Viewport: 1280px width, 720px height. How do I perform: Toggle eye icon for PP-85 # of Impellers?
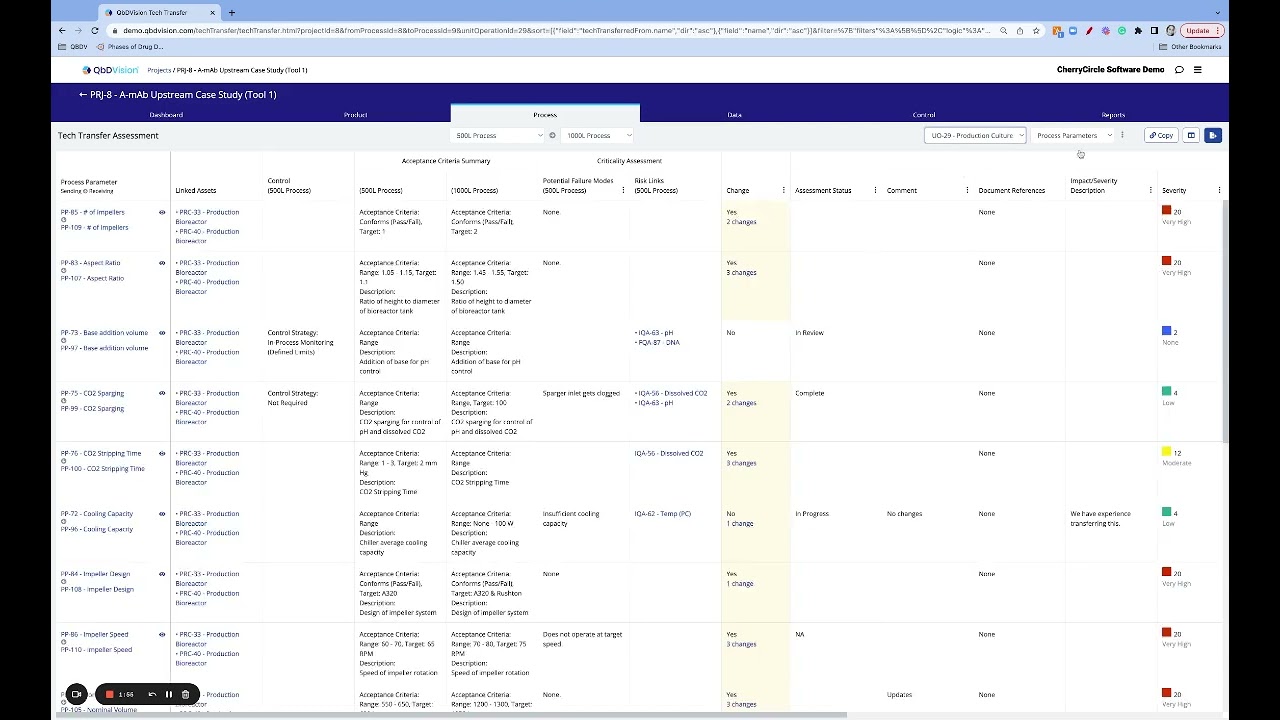pos(162,212)
